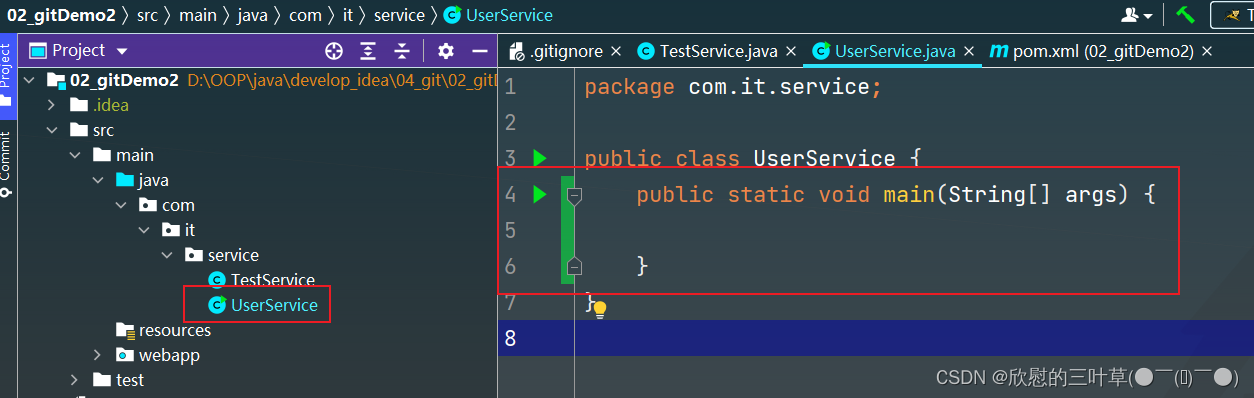
Task: Select the webapp folder in tree
Action: [170, 355]
